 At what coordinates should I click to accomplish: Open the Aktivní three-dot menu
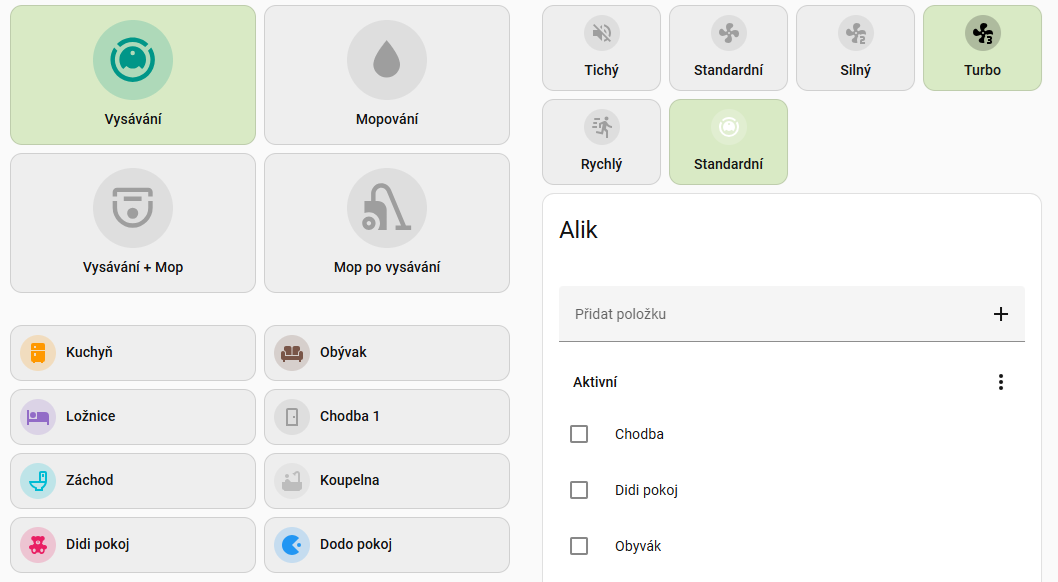pyautogui.click(x=1000, y=382)
